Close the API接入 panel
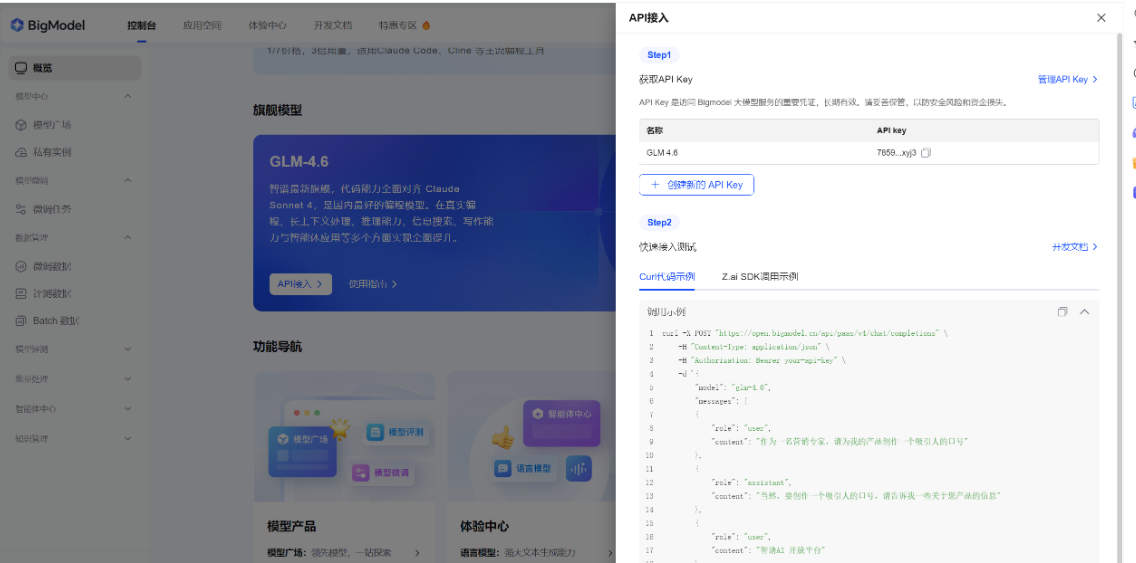Viewport: 1136px width, 563px height. click(x=1101, y=18)
